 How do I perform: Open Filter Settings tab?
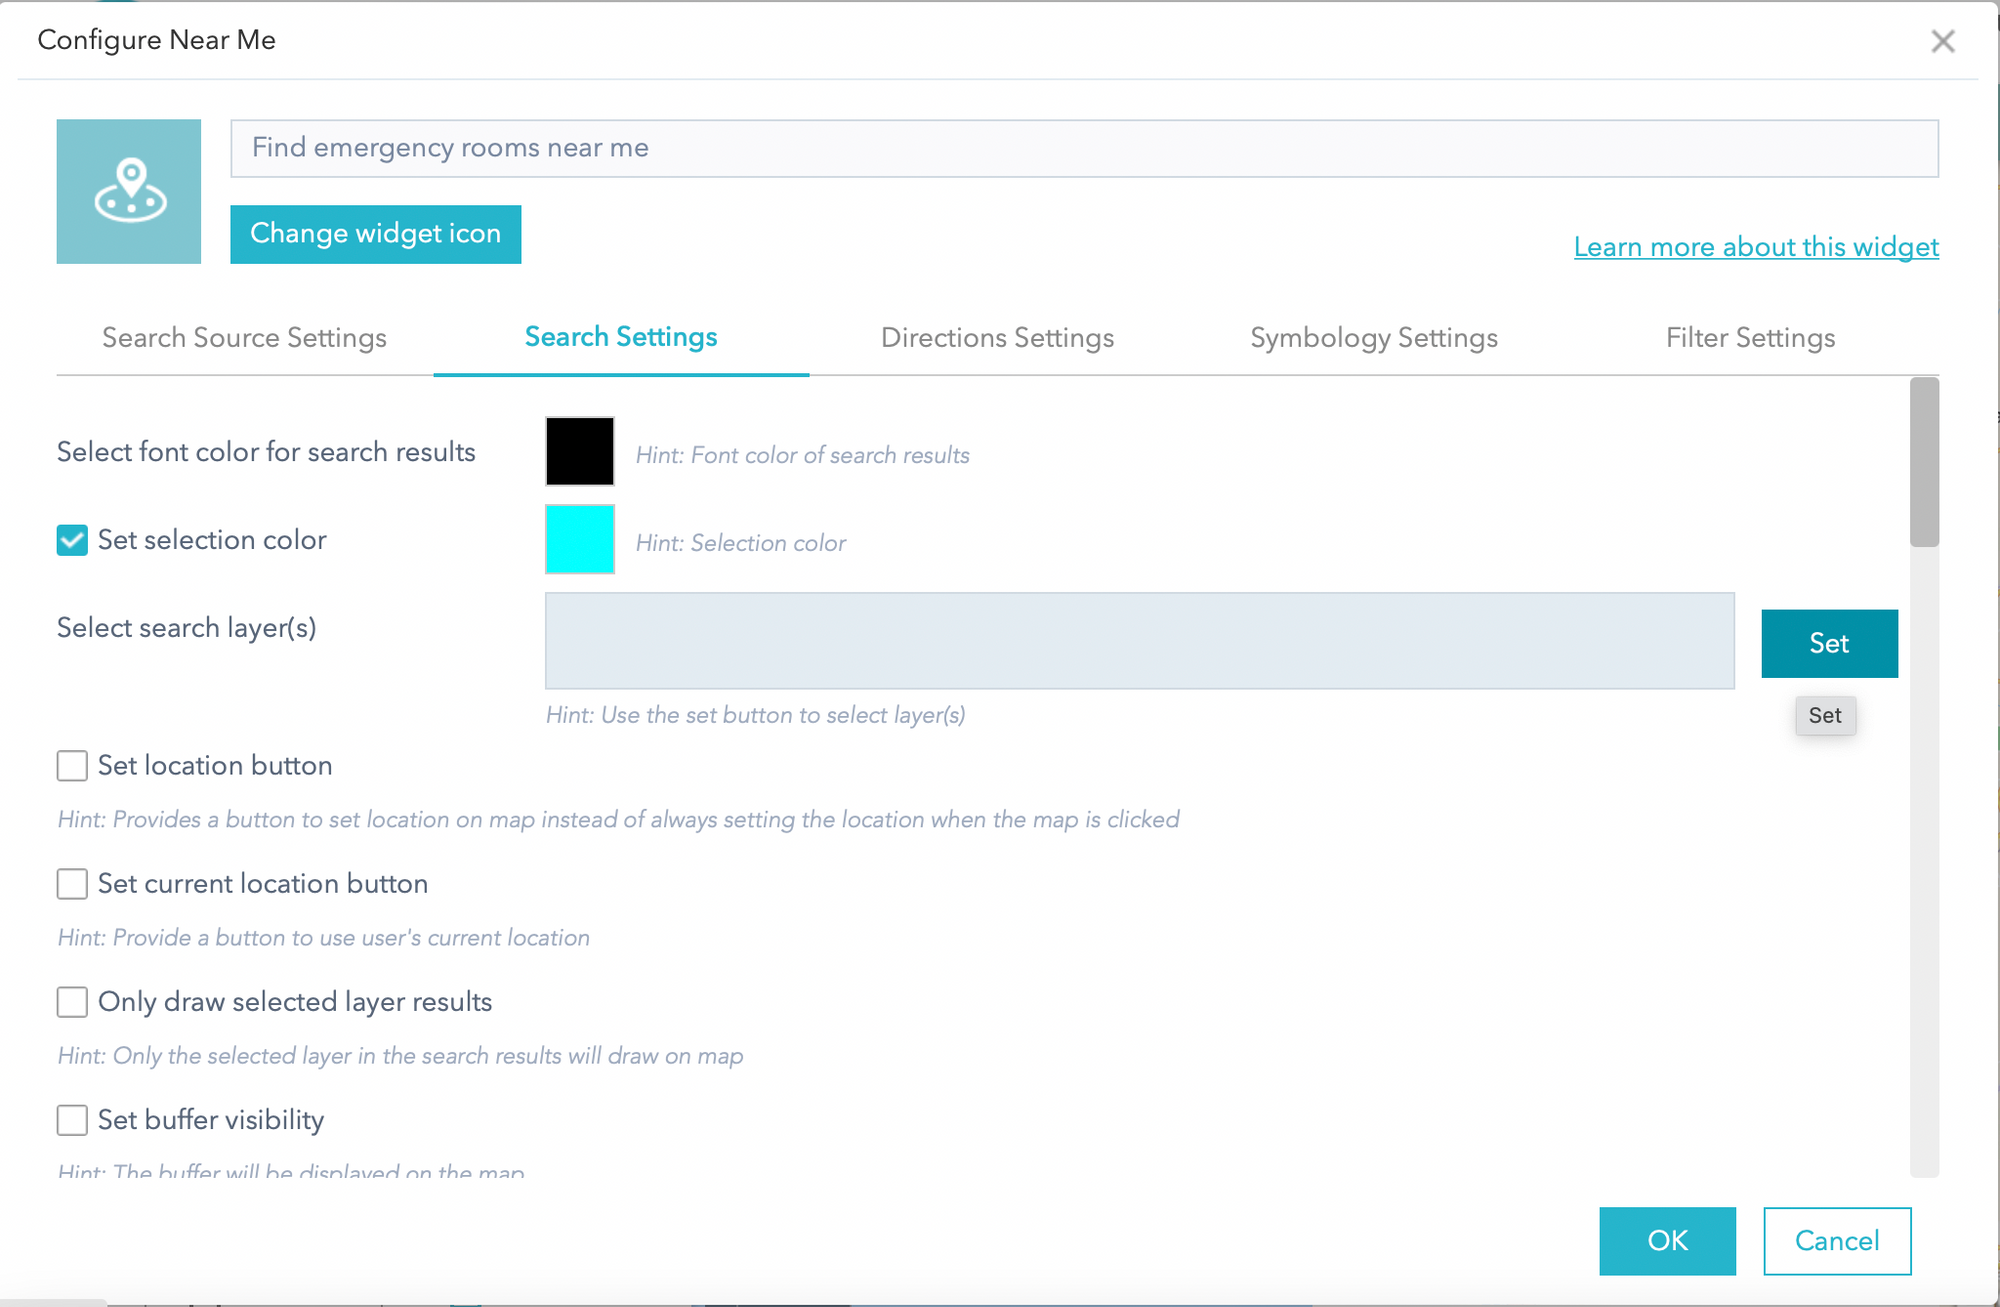(1749, 337)
